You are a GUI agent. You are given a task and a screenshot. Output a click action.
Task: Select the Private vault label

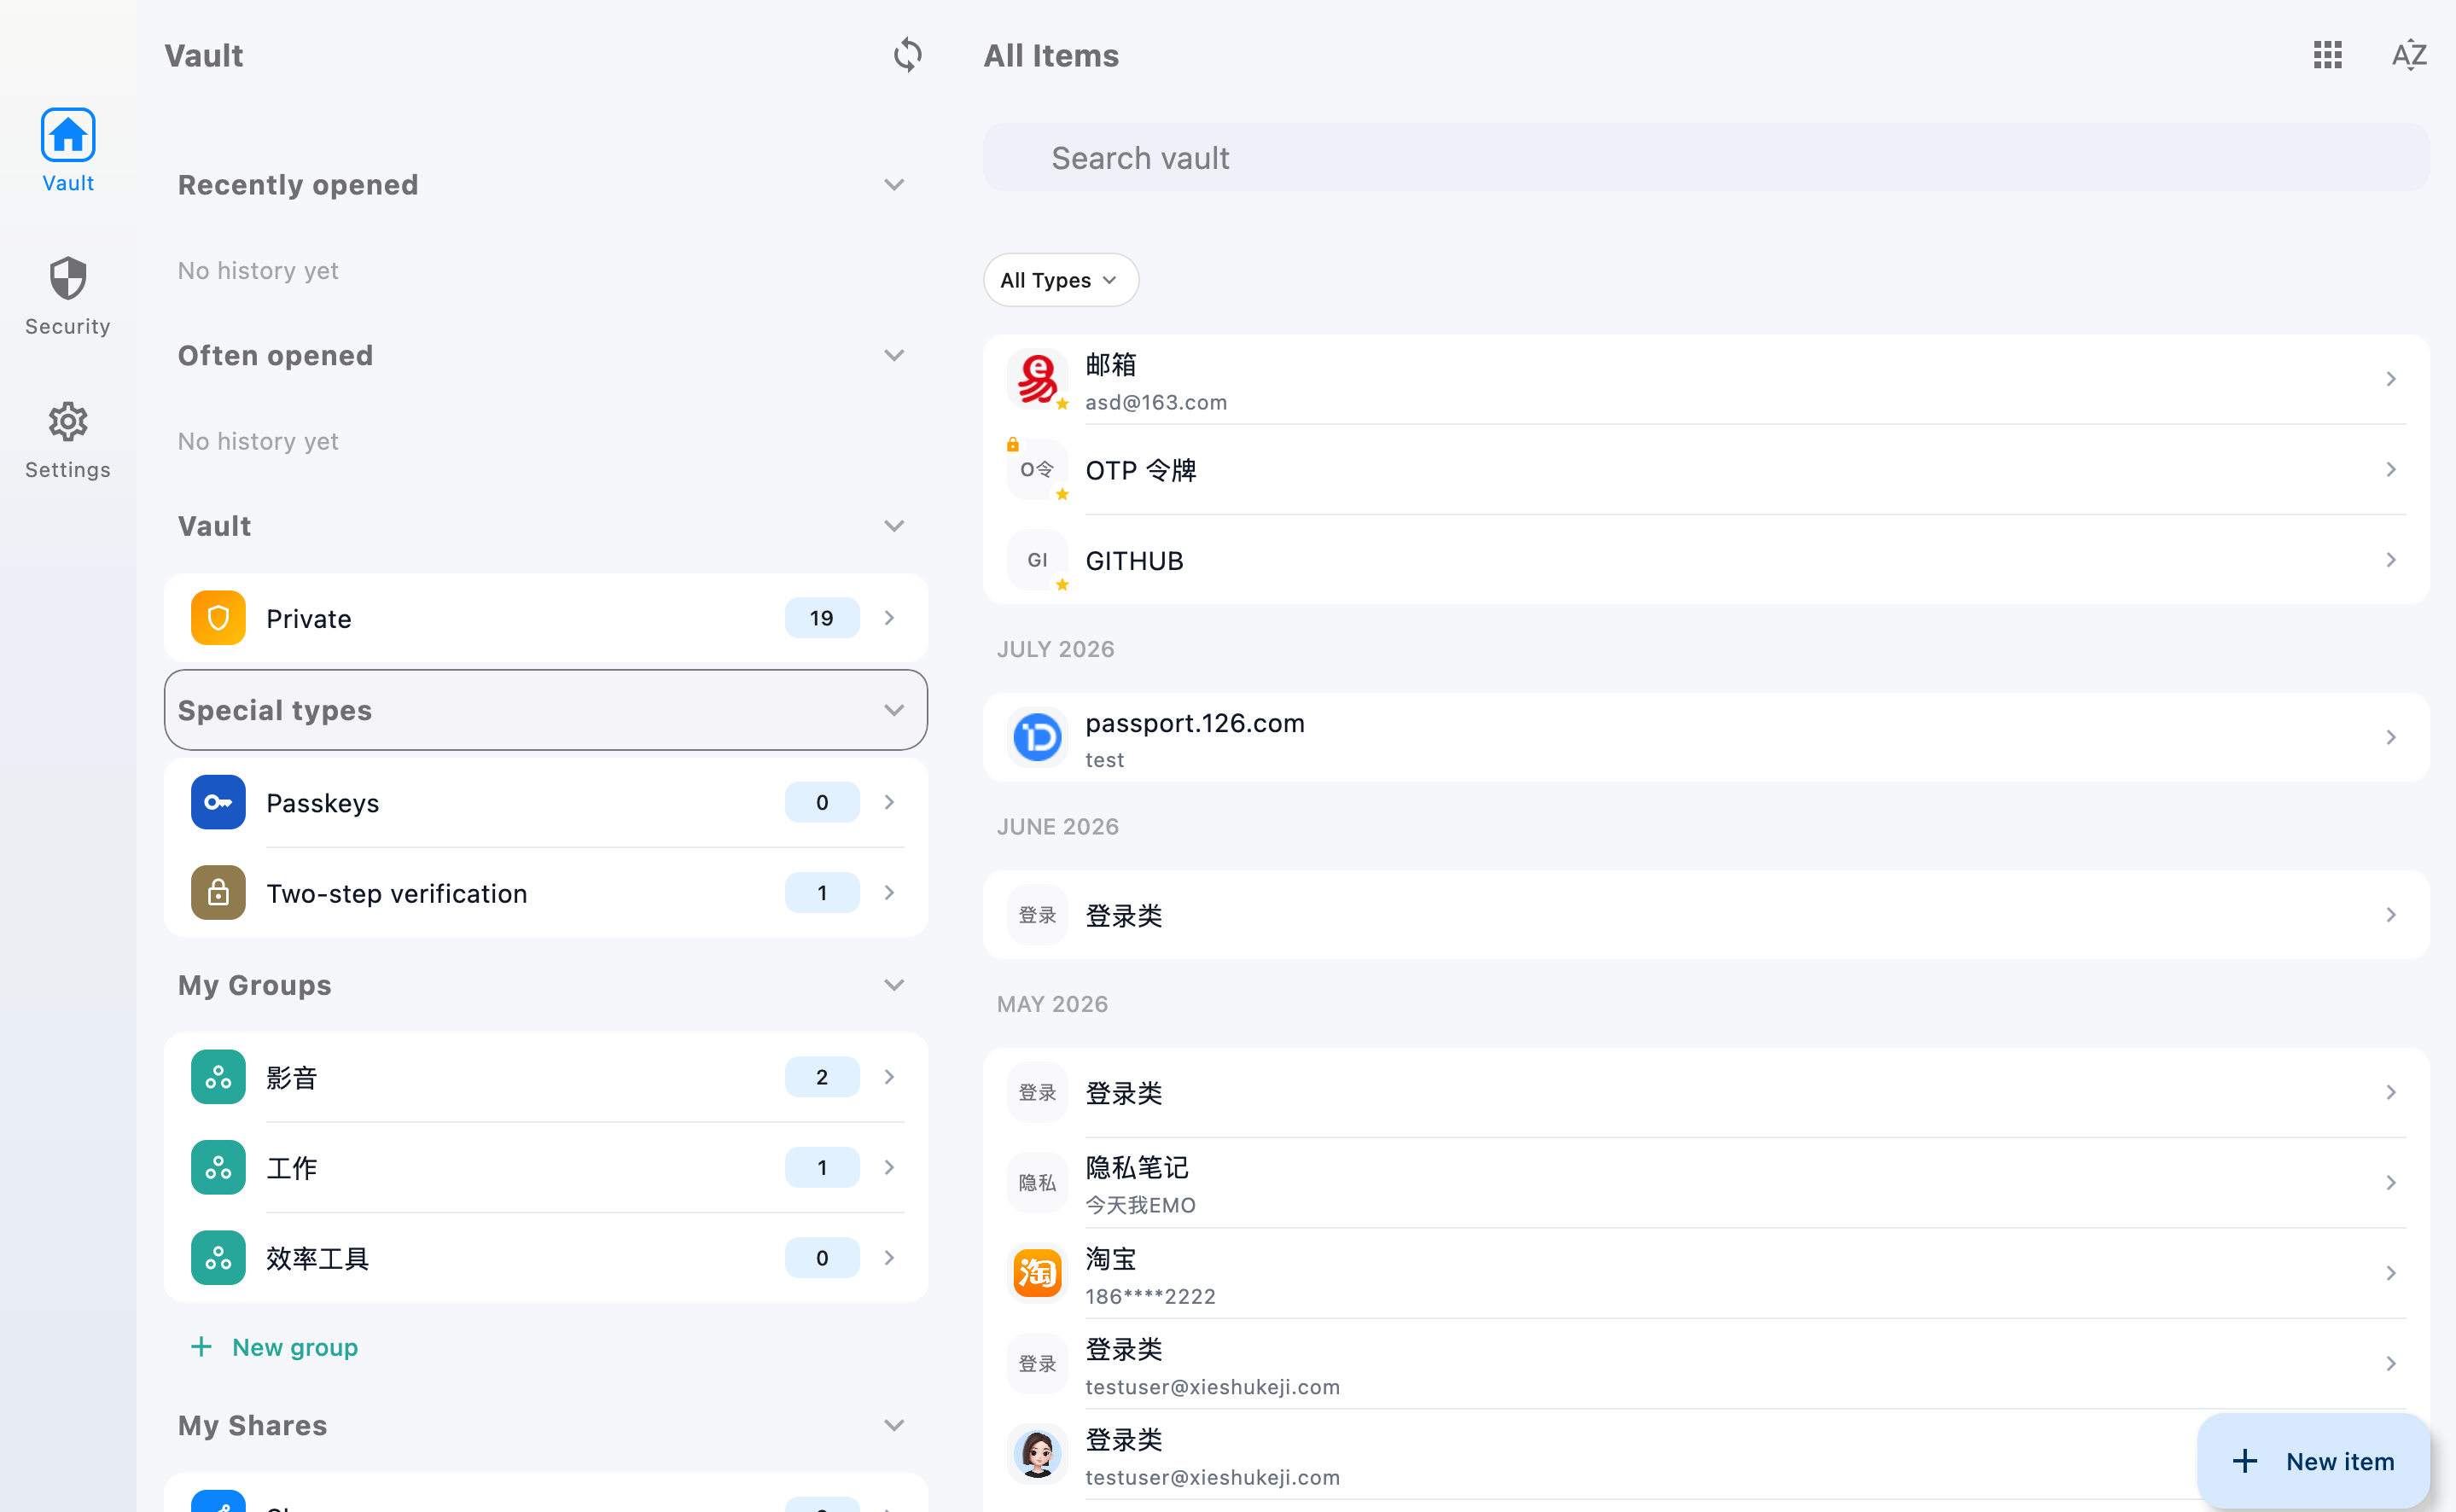[309, 619]
